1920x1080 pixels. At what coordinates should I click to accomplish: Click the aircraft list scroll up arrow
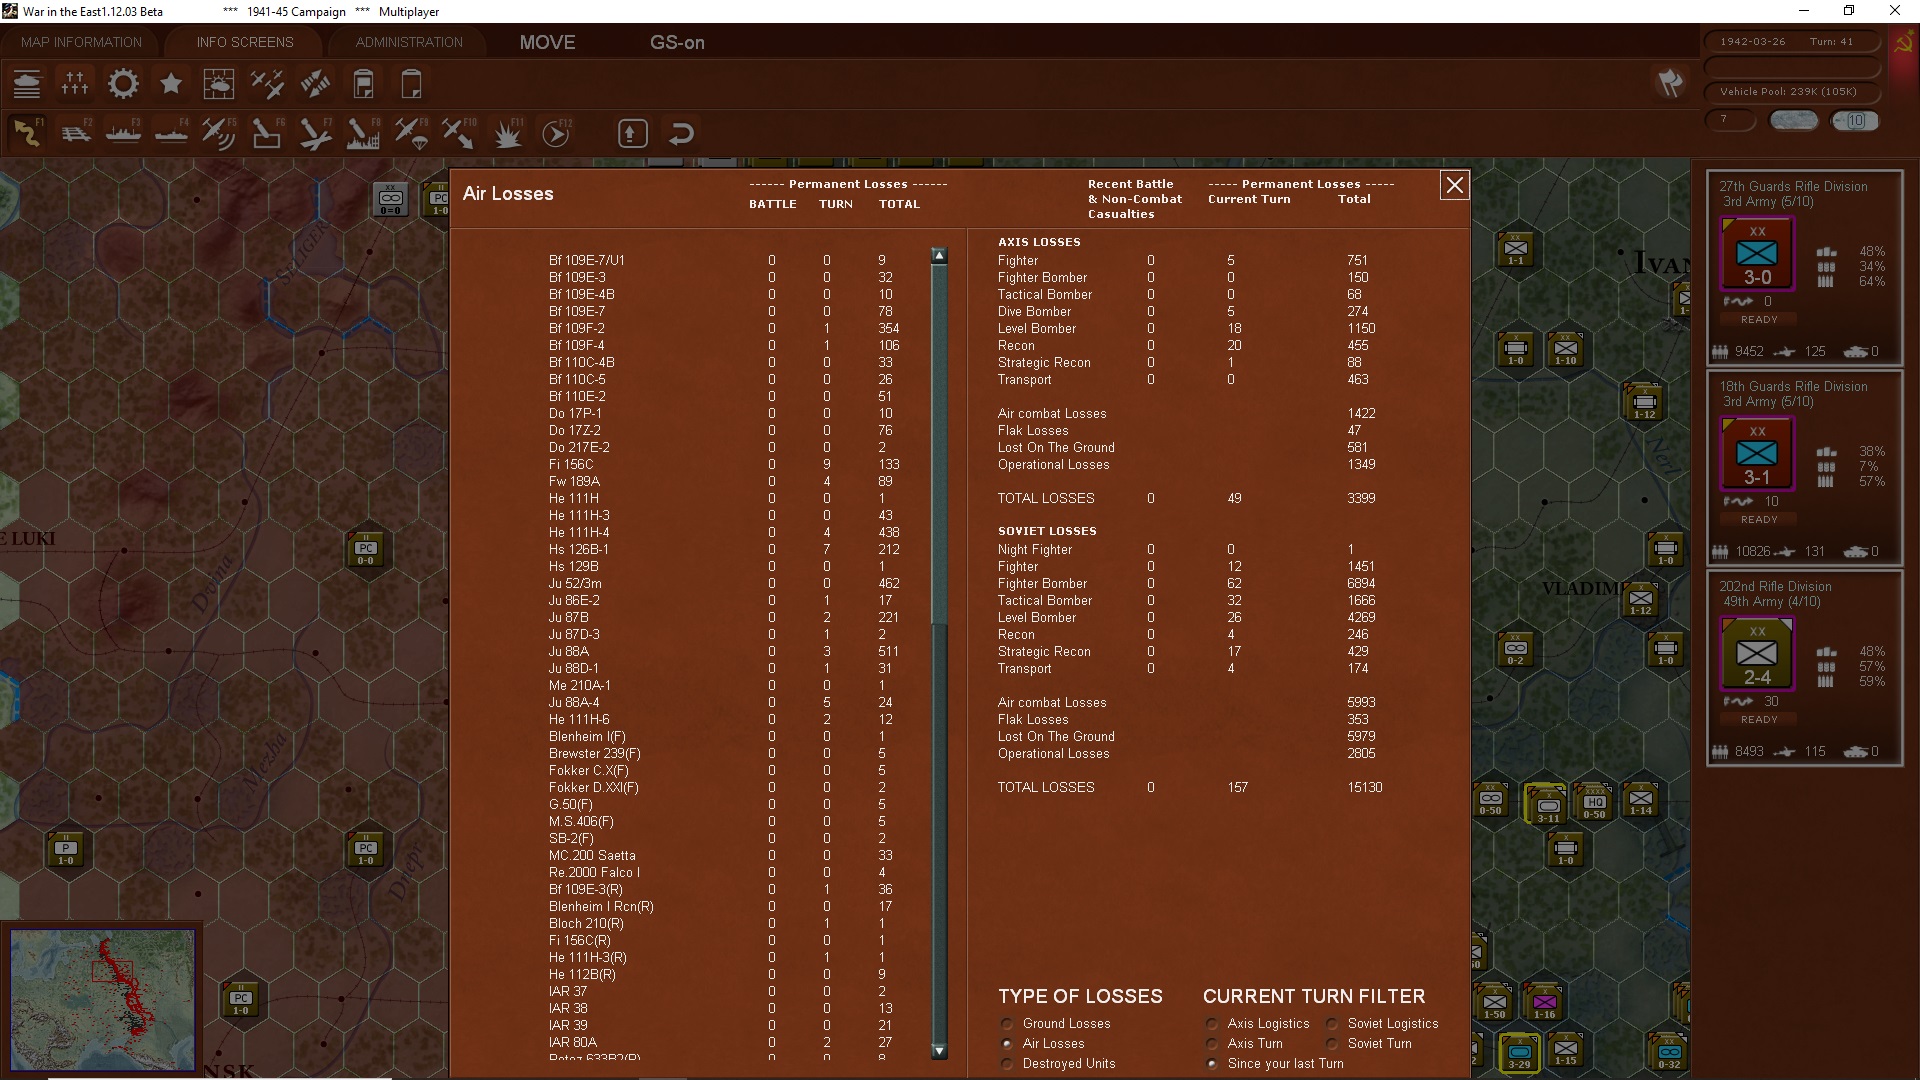[939, 256]
